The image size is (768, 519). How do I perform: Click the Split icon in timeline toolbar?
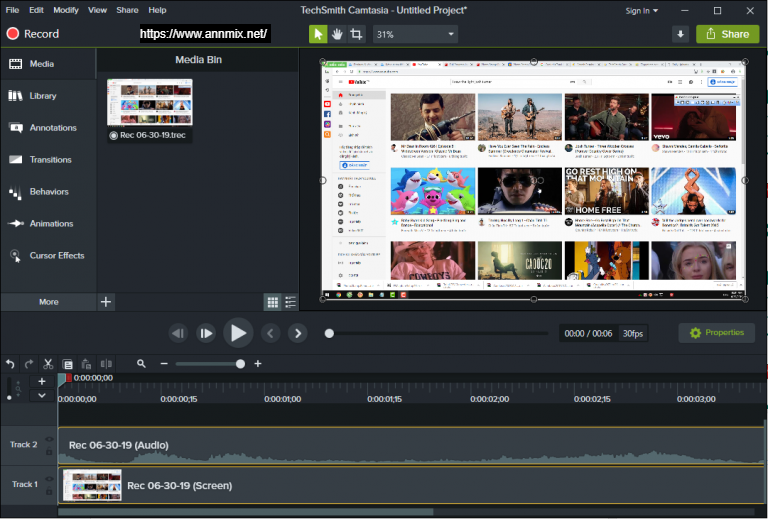pos(106,364)
